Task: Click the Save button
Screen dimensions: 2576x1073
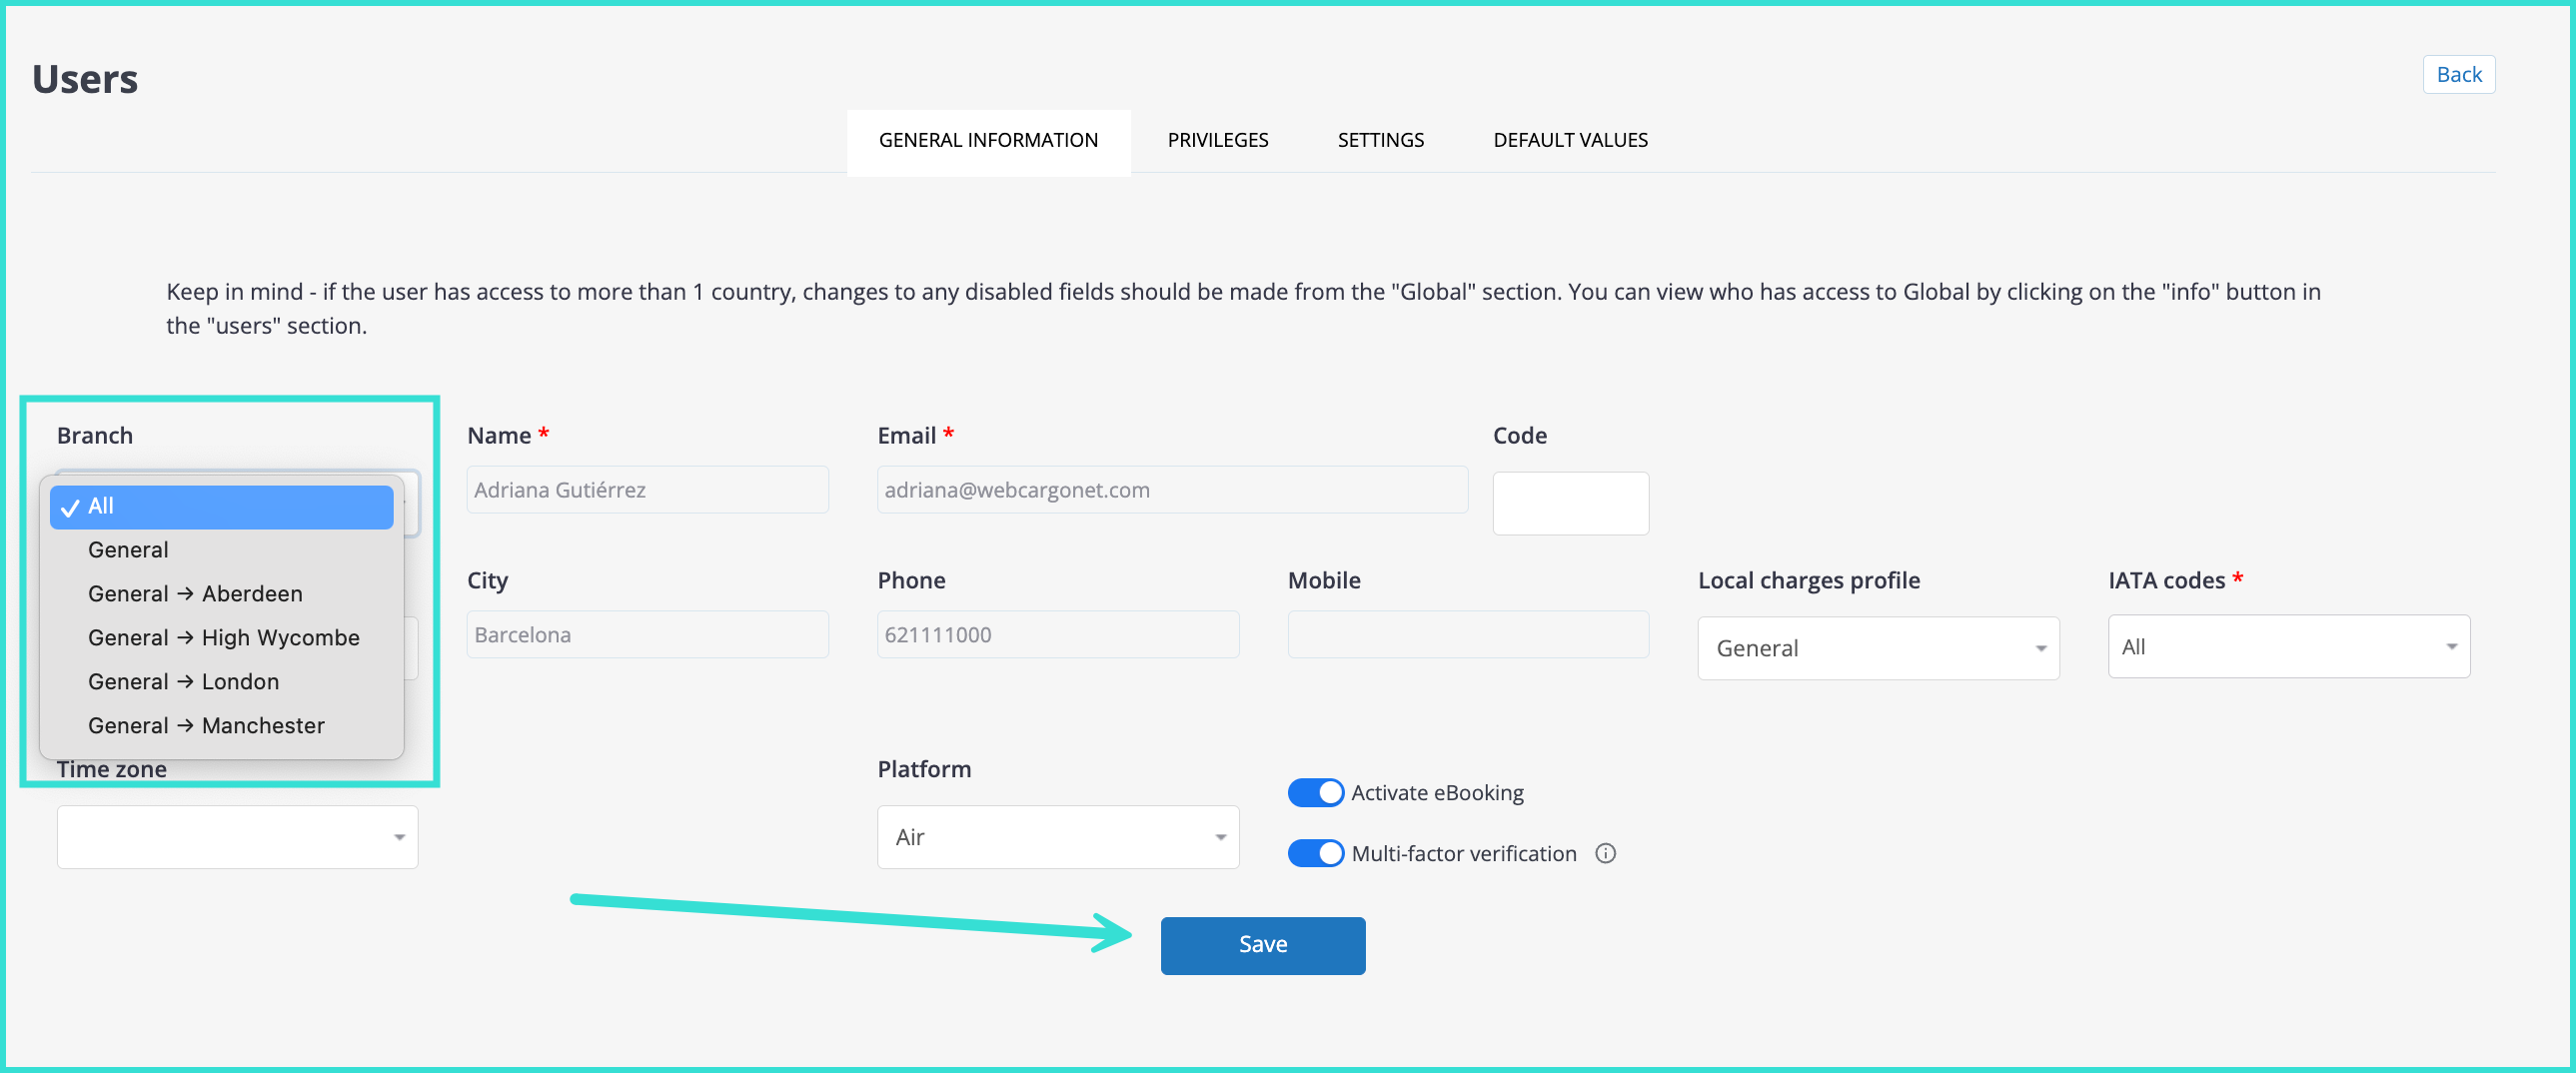Action: pyautogui.click(x=1262, y=945)
